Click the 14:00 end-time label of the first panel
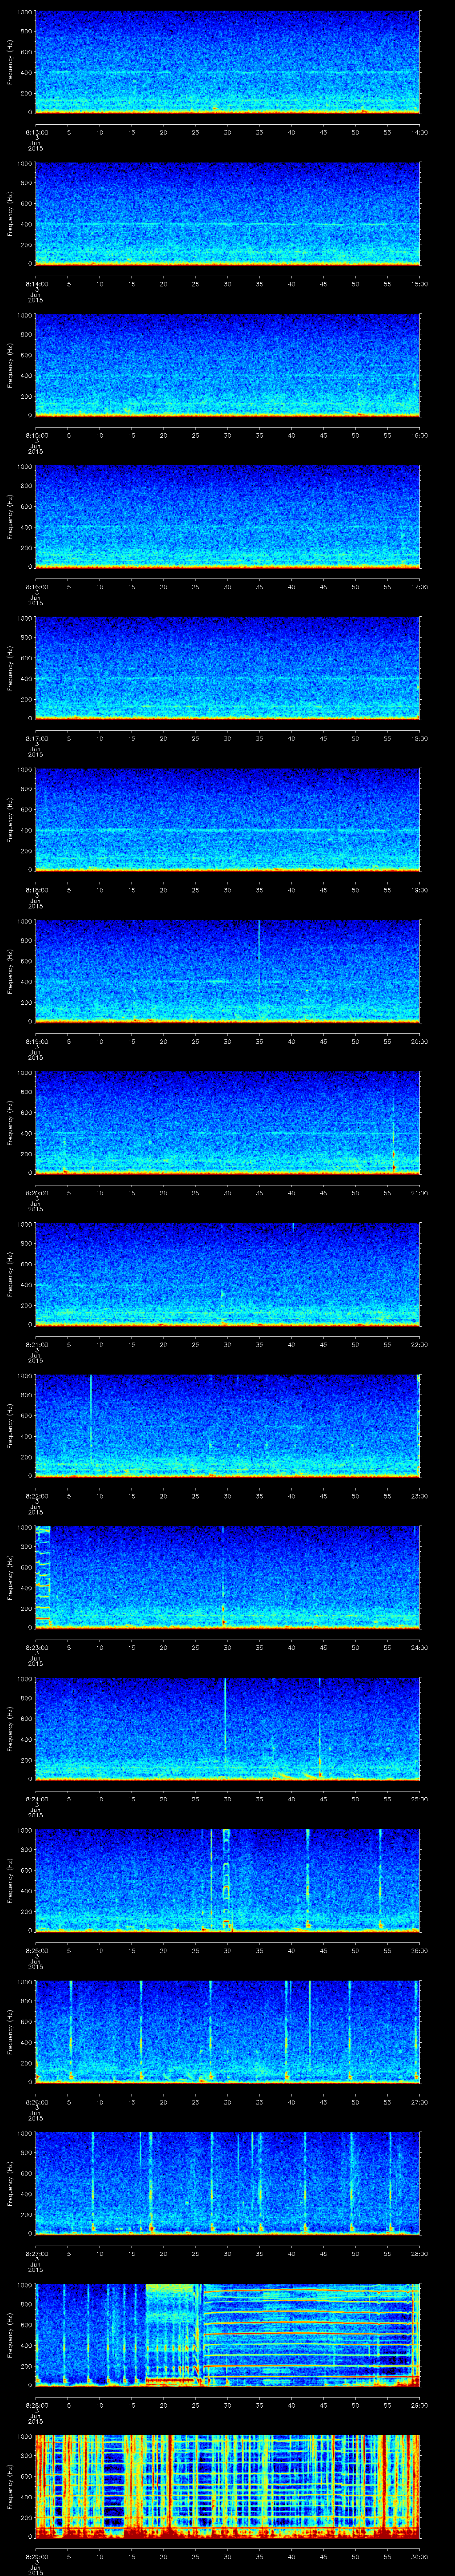The image size is (455, 2576). coord(419,131)
